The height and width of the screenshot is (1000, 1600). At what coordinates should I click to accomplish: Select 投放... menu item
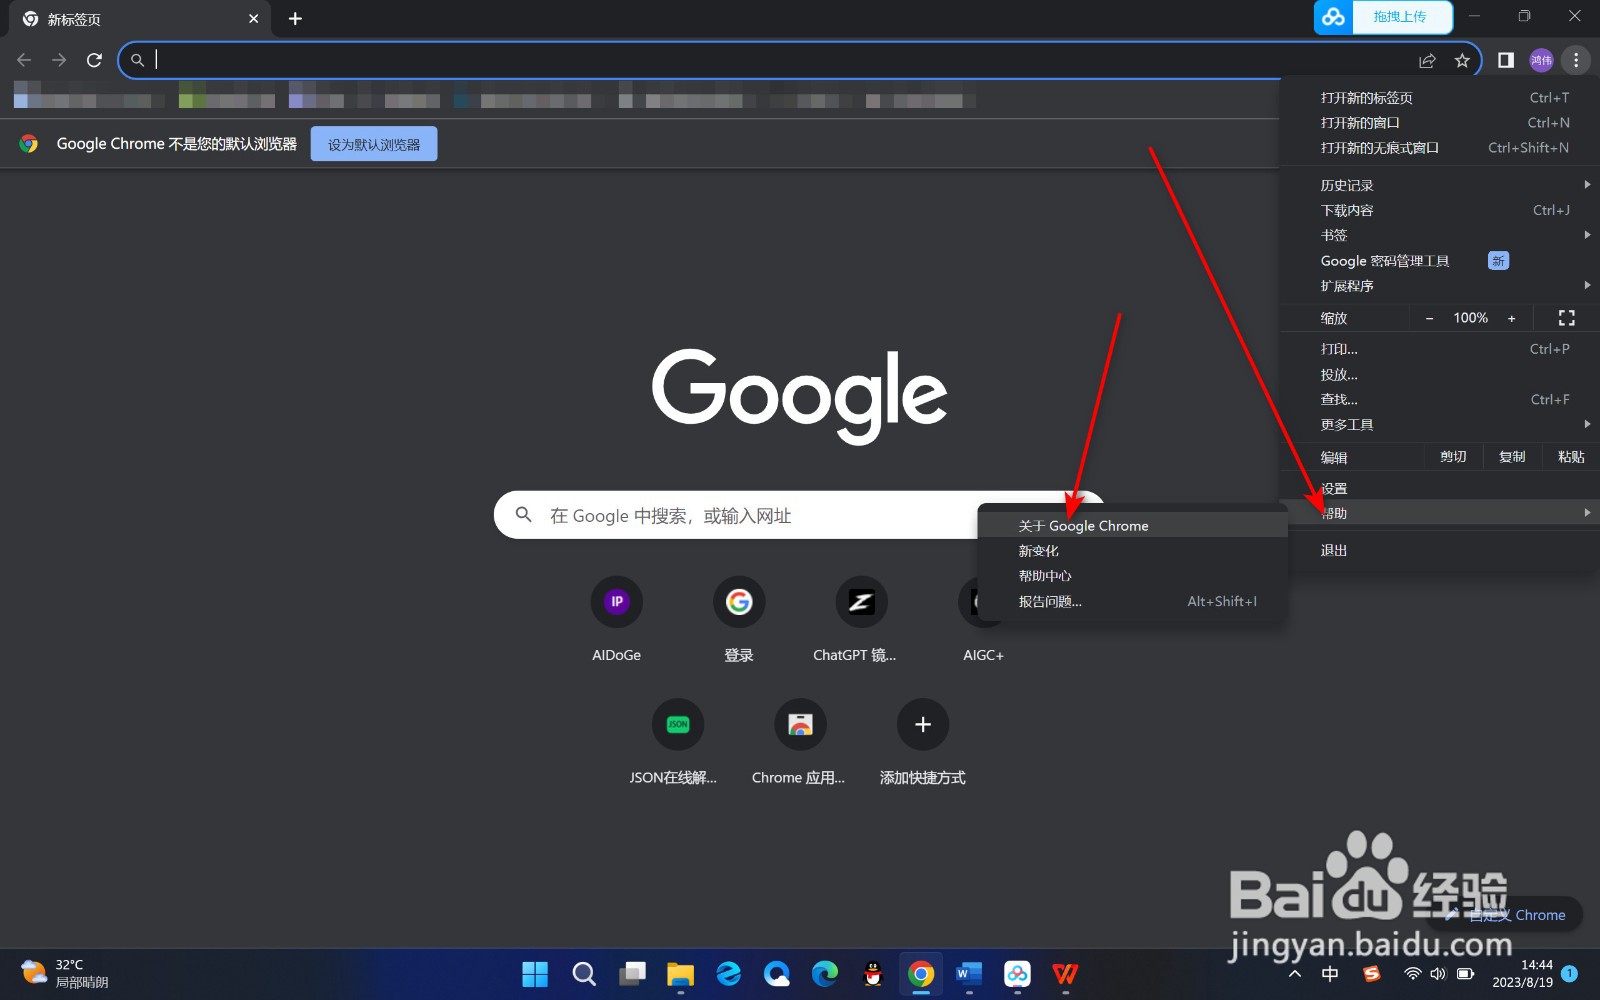tap(1440, 375)
